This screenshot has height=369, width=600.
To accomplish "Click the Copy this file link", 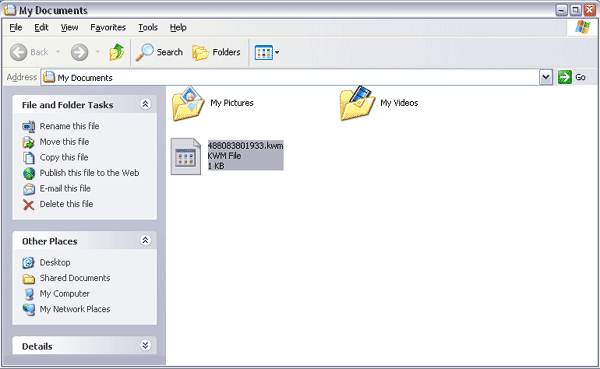I will [64, 157].
